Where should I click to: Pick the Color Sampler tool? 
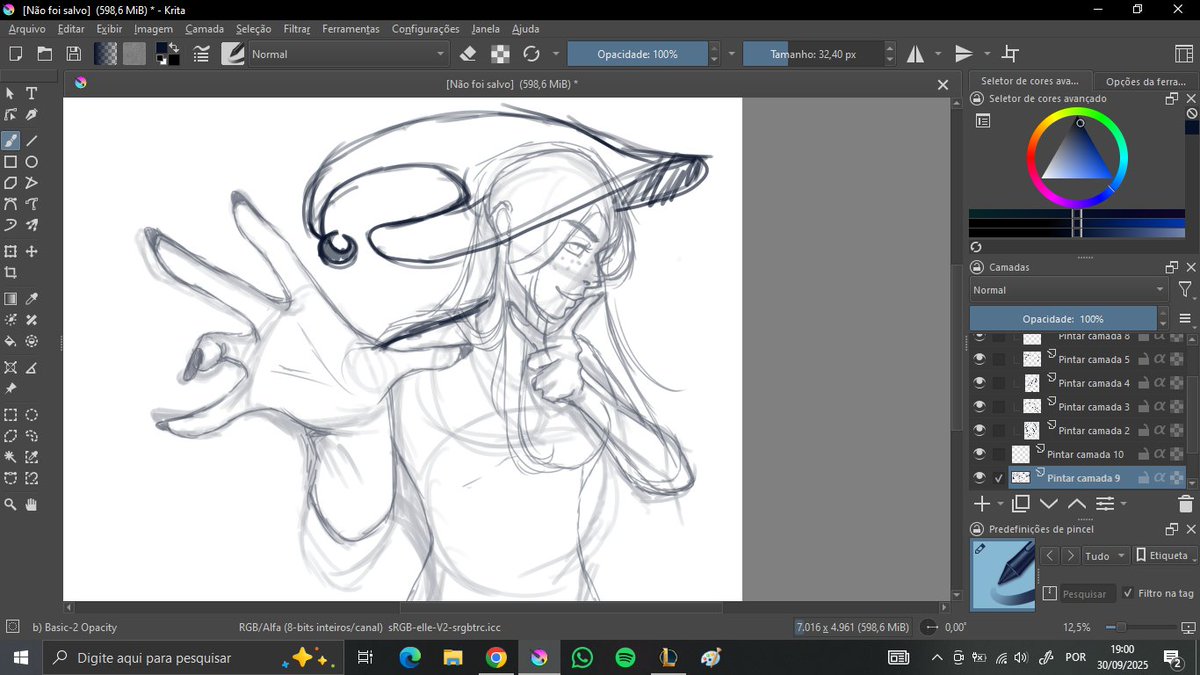31,298
